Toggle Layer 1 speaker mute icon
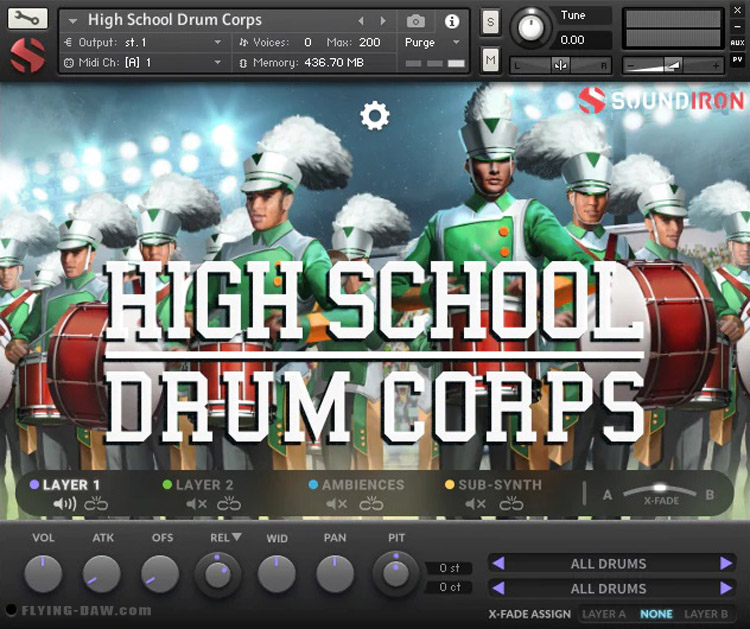Image resolution: width=750 pixels, height=629 pixels. pos(65,504)
